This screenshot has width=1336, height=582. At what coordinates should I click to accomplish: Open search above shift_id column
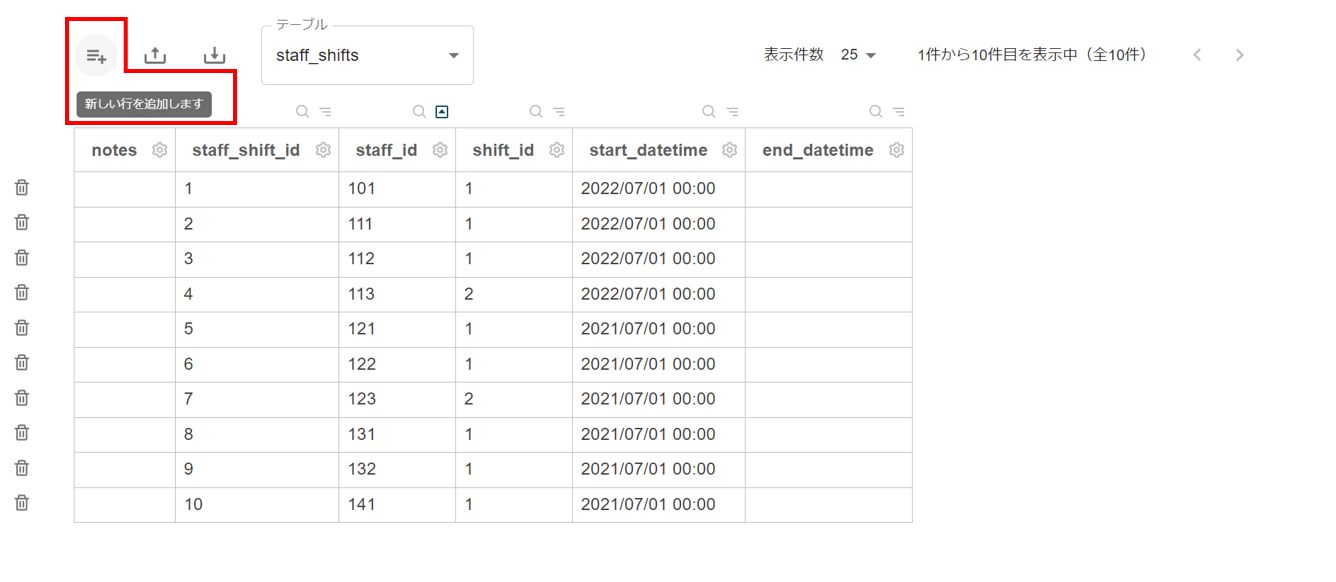point(536,112)
